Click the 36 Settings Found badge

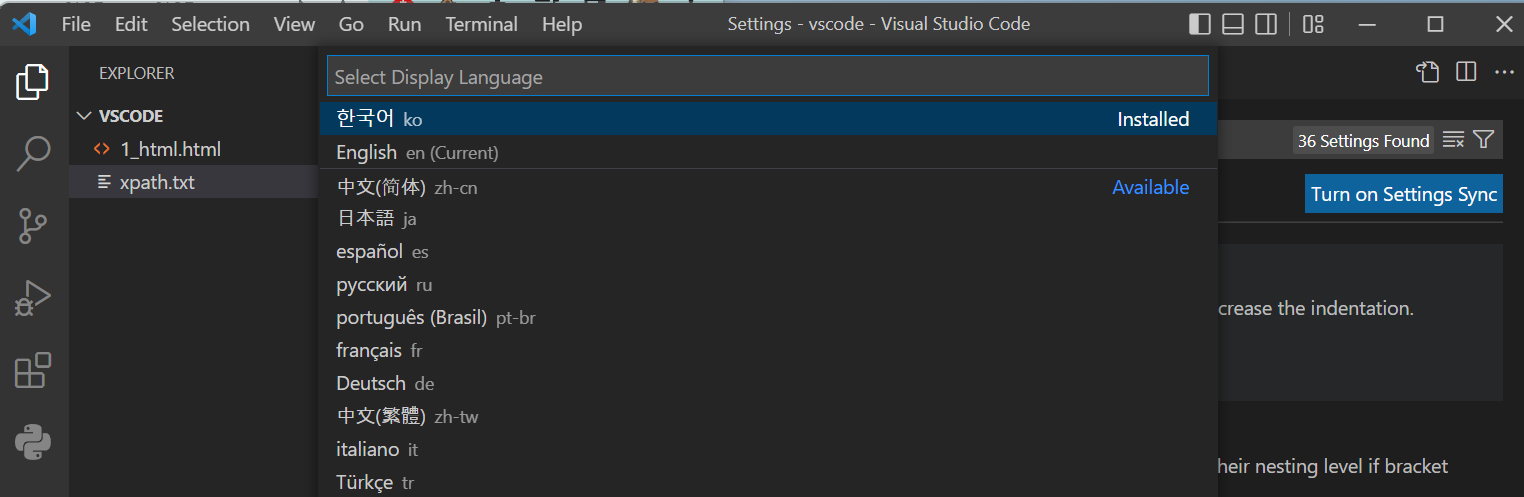coord(1363,141)
